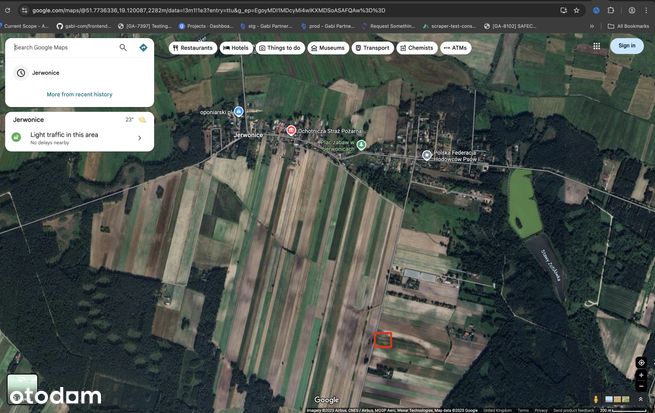Focus the Search Google Maps field
This screenshot has height=413, width=655.
65,48
